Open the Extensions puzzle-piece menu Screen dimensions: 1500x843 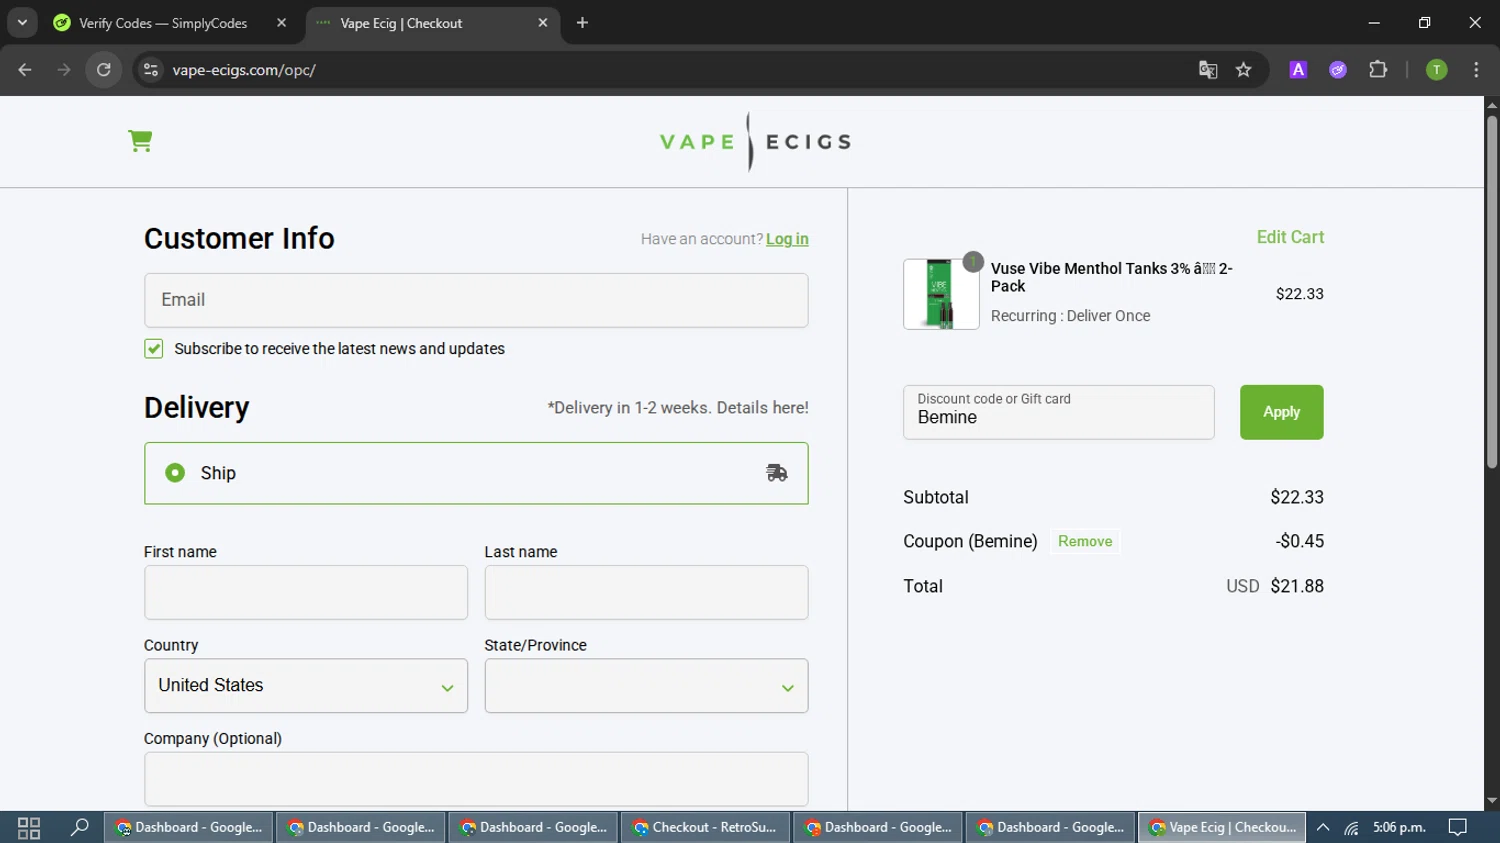[x=1378, y=70]
